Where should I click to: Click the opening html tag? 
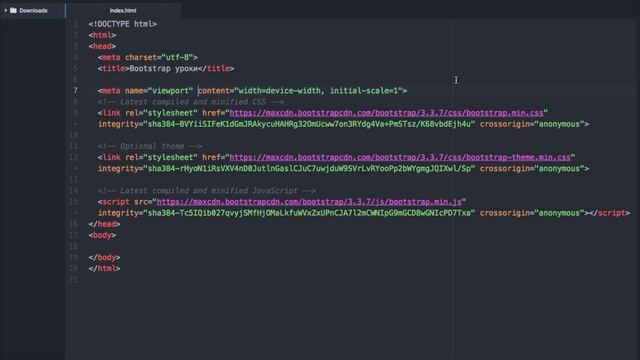[102, 35]
